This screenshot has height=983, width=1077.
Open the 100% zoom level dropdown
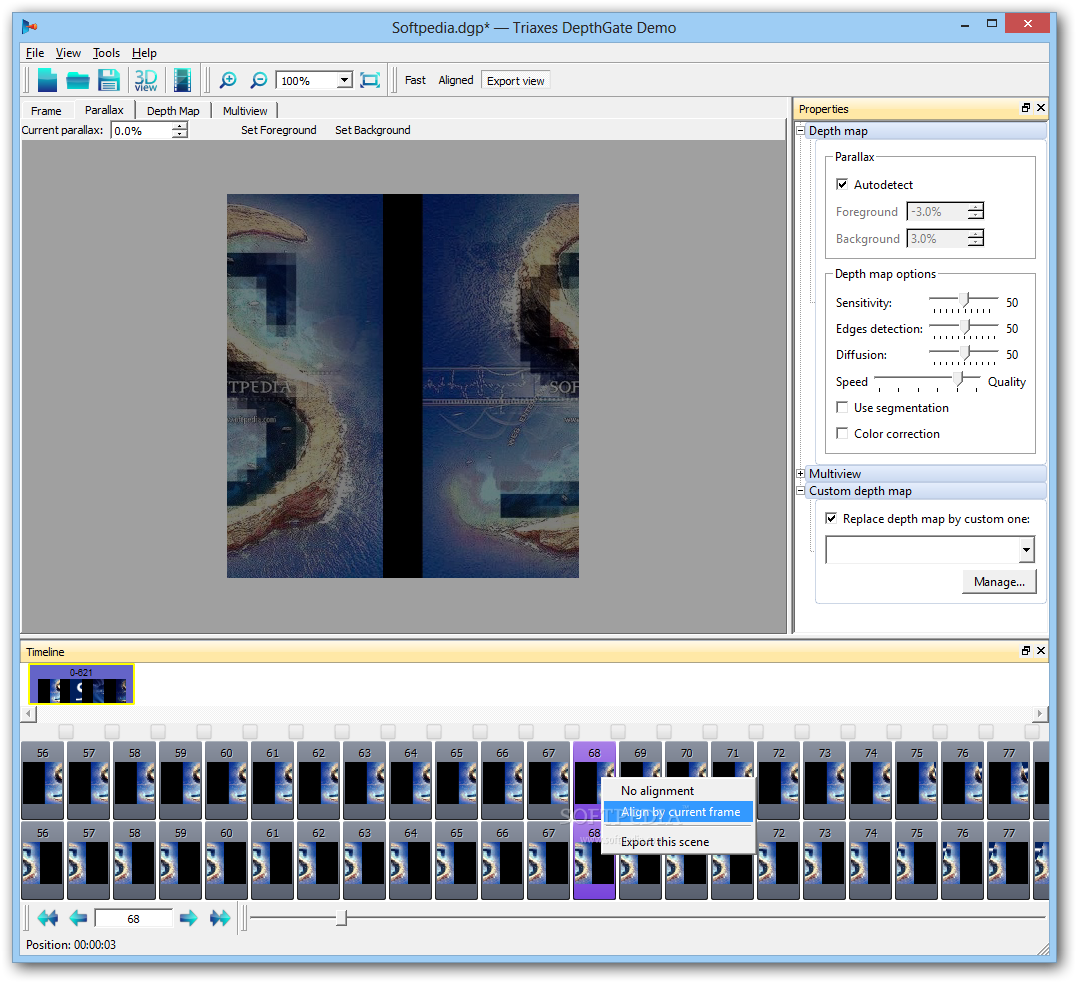click(x=344, y=80)
